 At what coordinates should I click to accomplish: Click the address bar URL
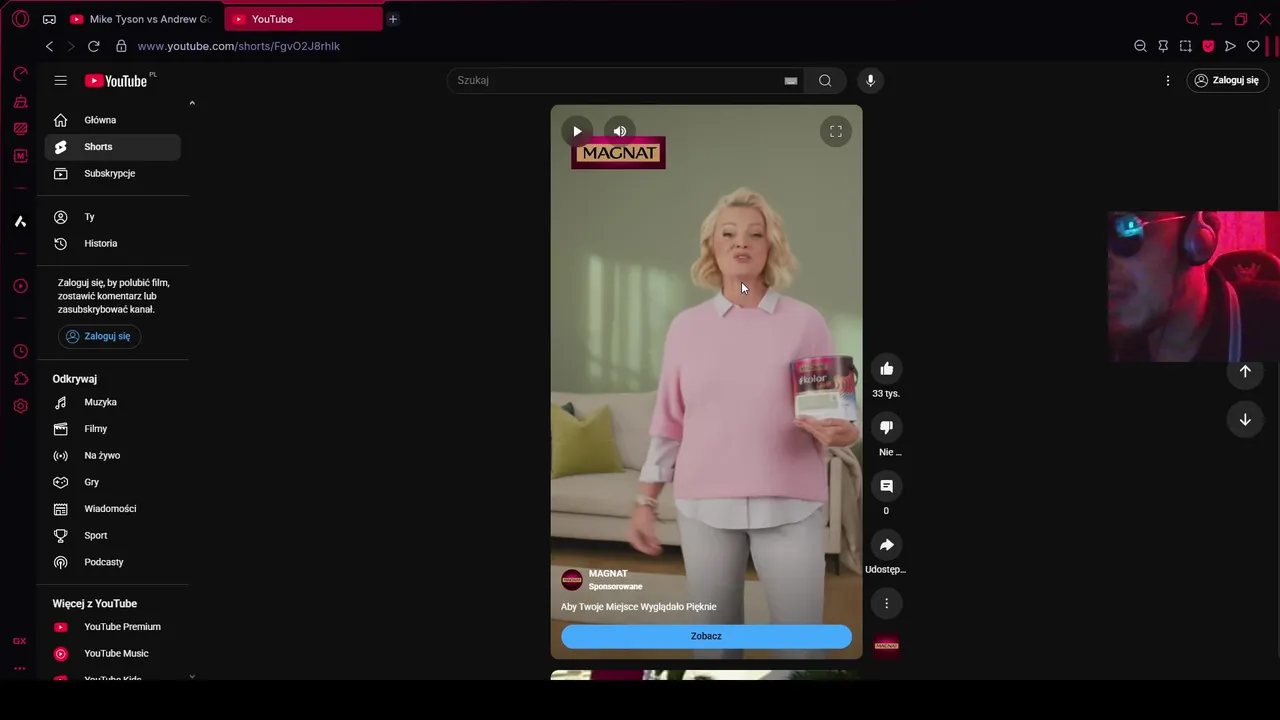click(239, 46)
